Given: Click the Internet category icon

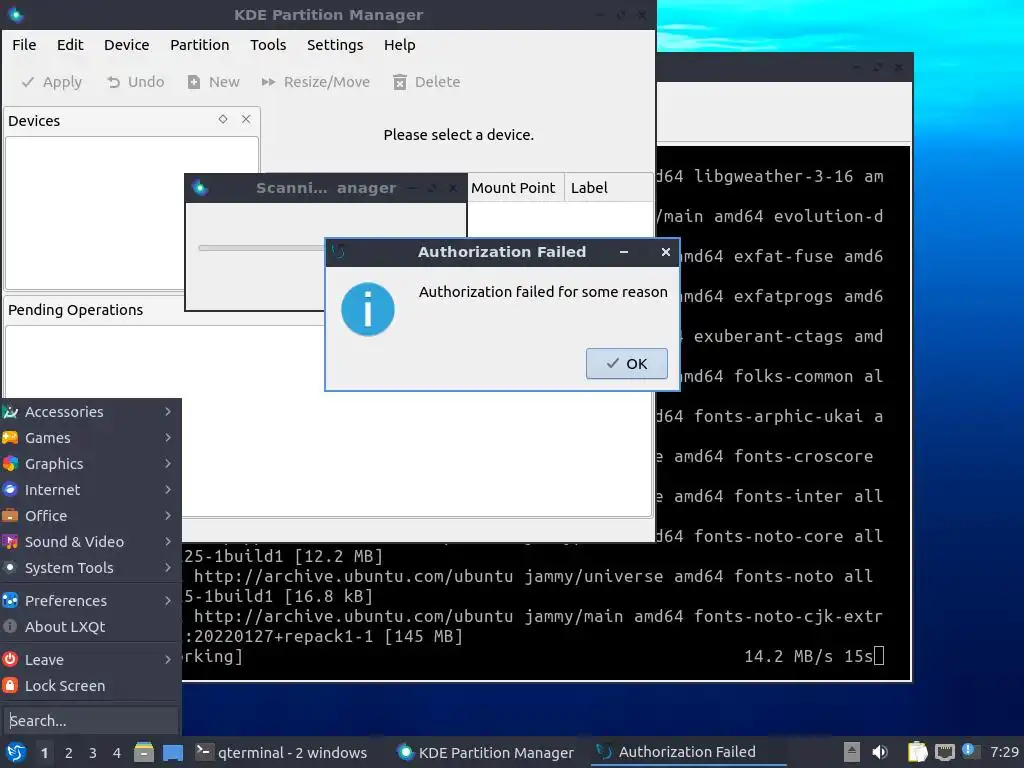Looking at the screenshot, I should 10,490.
